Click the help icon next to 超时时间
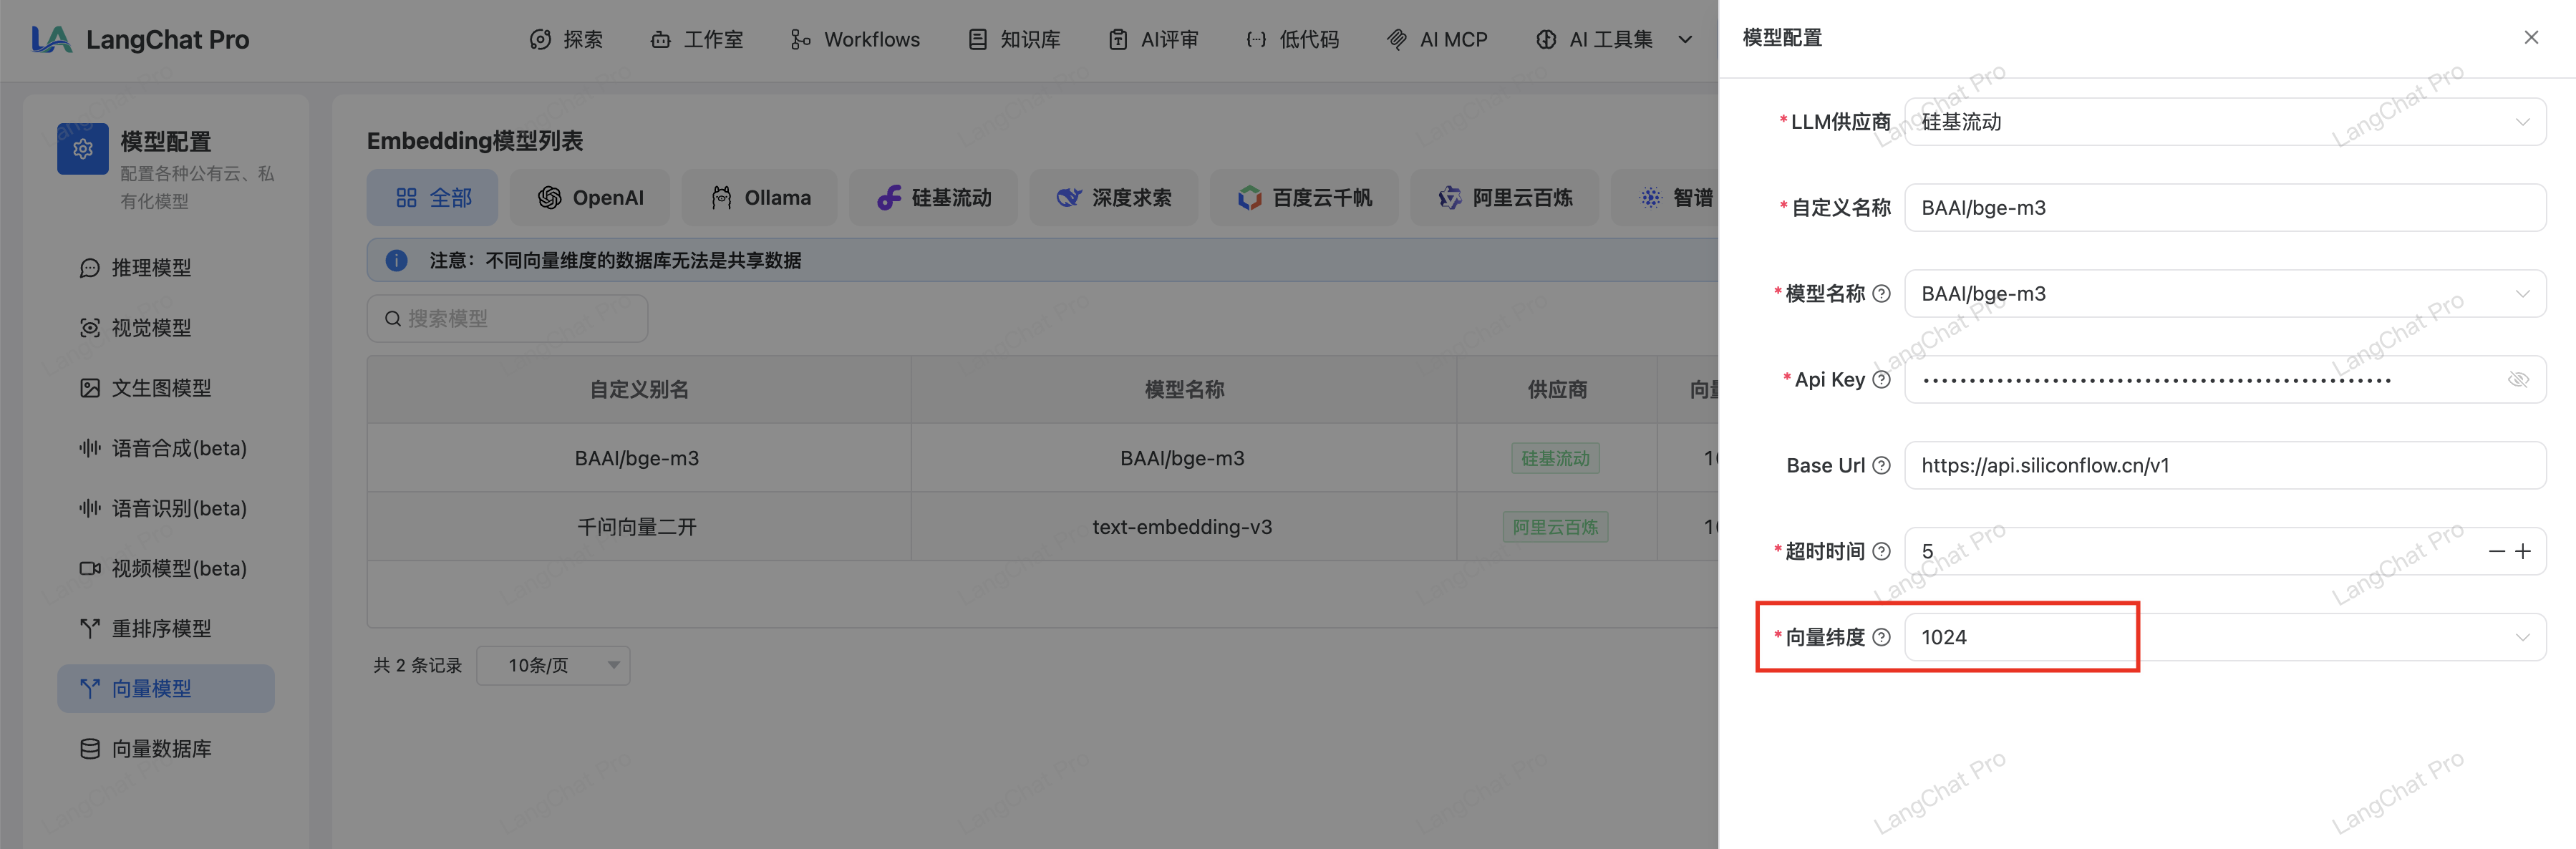This screenshot has width=2576, height=849. pyautogui.click(x=1881, y=552)
